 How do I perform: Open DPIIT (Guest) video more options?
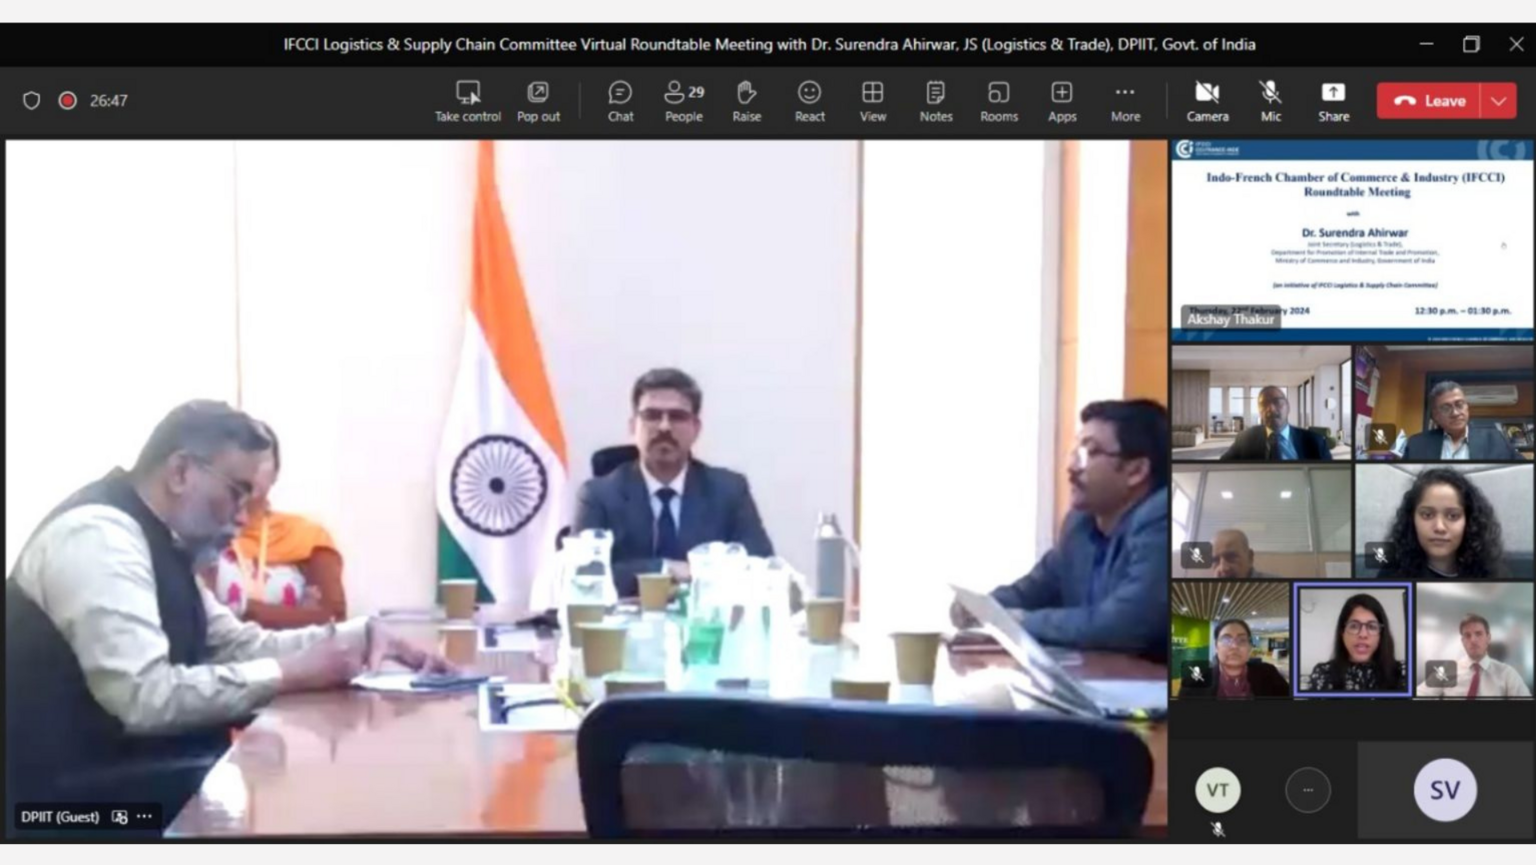click(x=145, y=817)
